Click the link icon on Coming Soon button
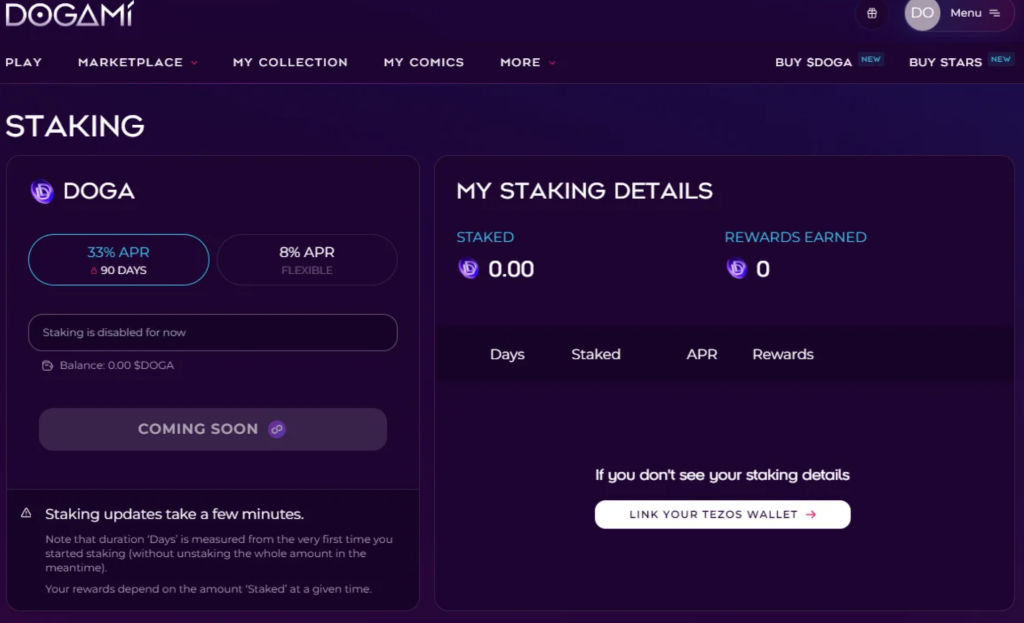 tap(277, 429)
